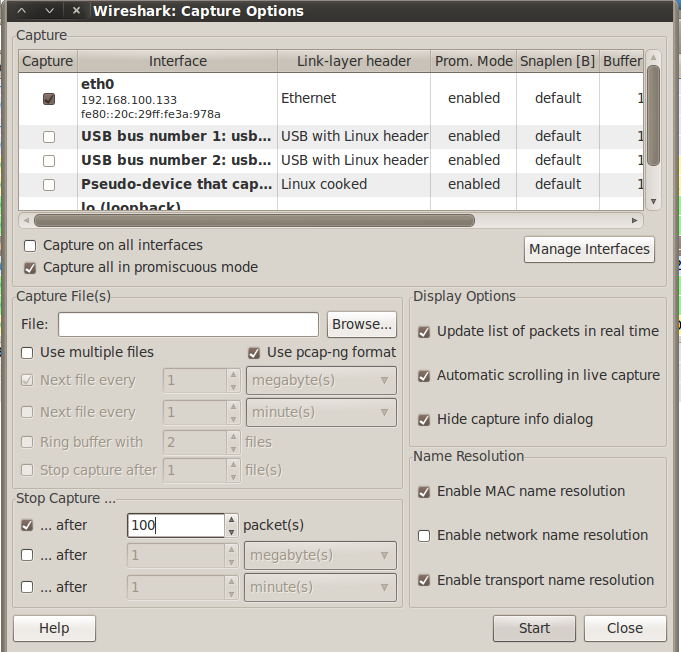Toggle Enable transport name resolution

[x=424, y=580]
